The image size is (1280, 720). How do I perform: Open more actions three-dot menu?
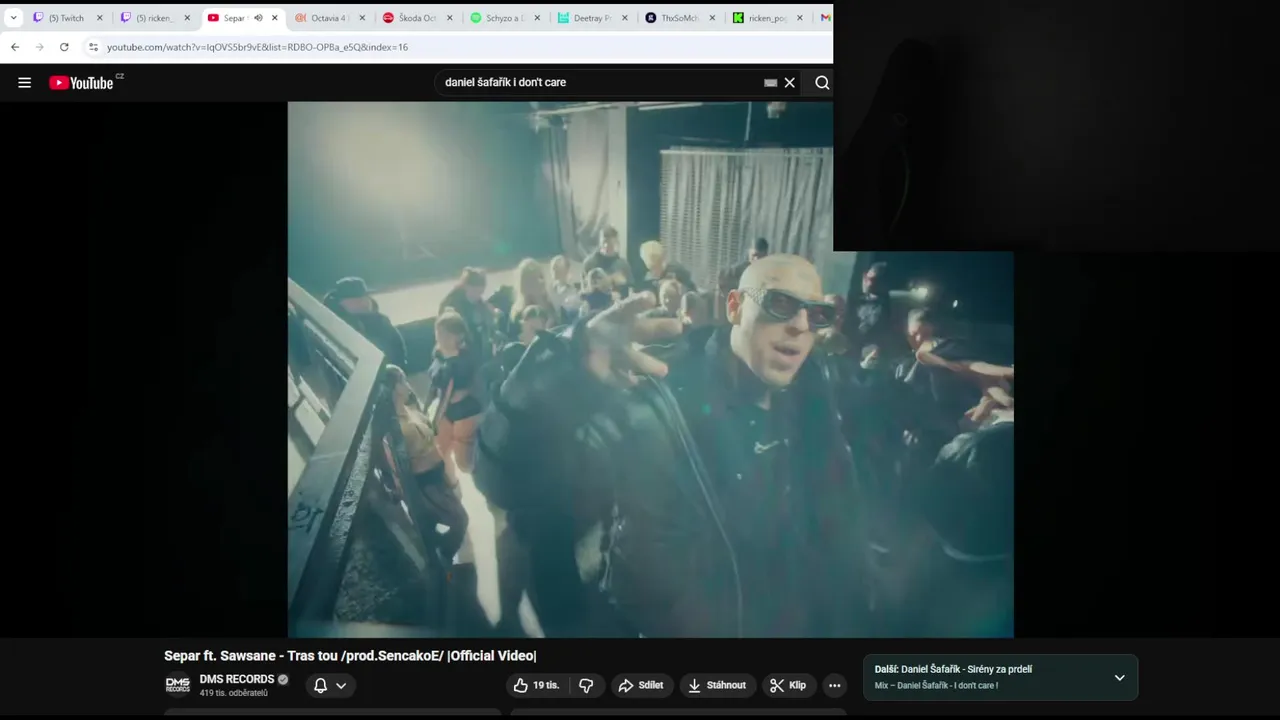point(835,685)
